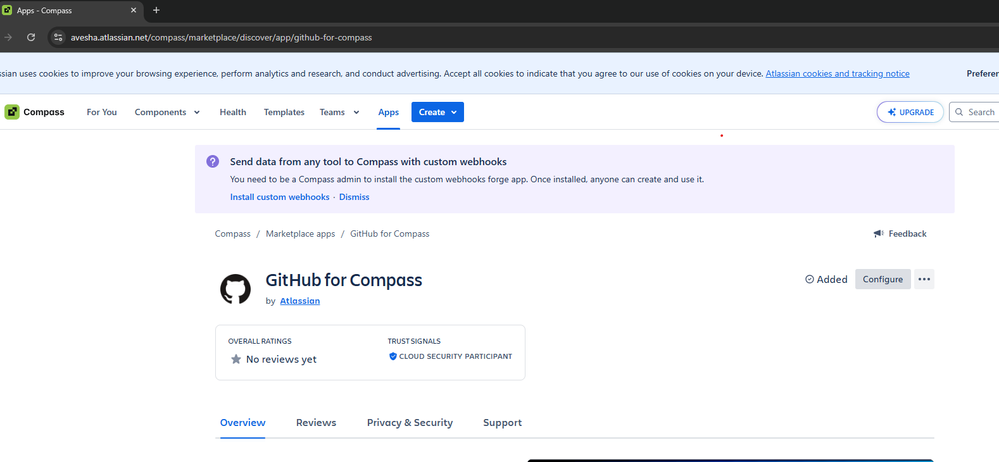999x462 pixels.
Task: Click the OVERALL RATINGS label
Action: click(x=259, y=342)
